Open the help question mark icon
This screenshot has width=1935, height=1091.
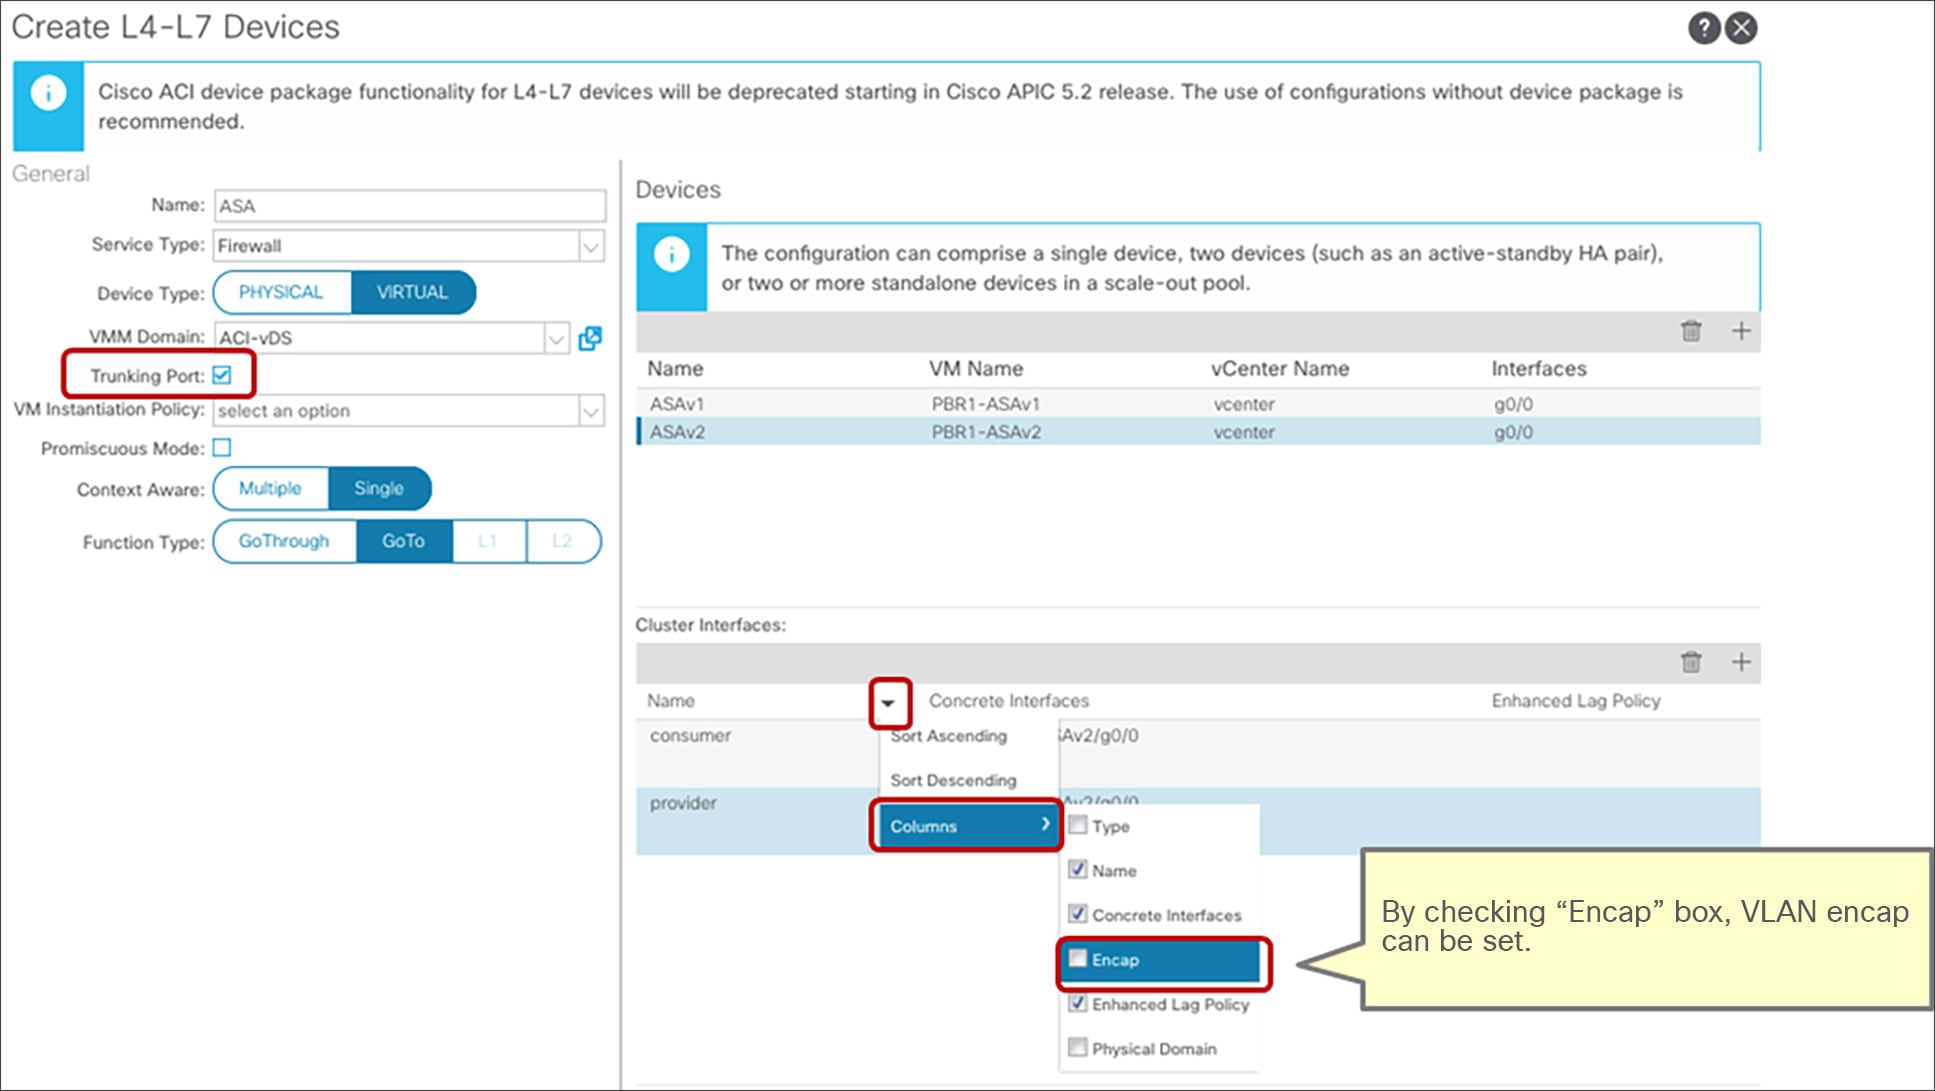pos(1704,28)
